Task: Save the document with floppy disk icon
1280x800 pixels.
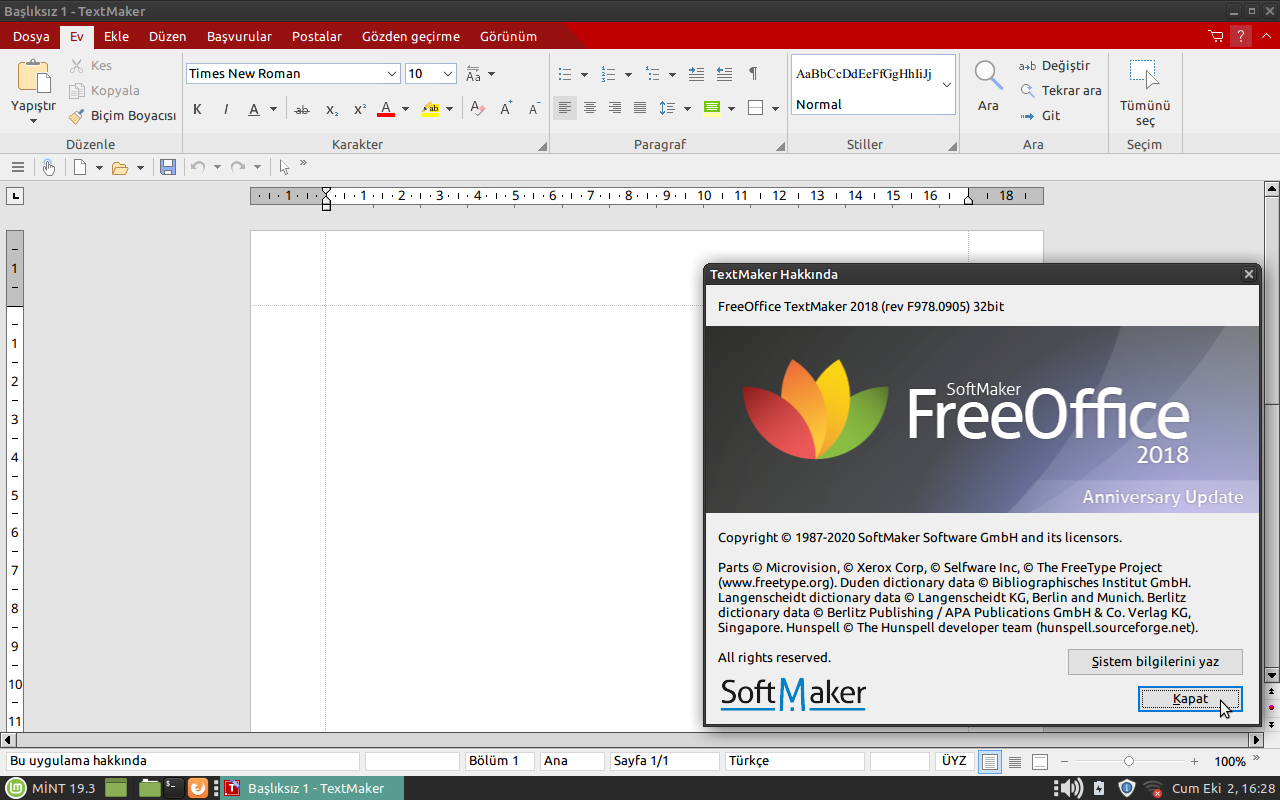Action: coord(168,167)
